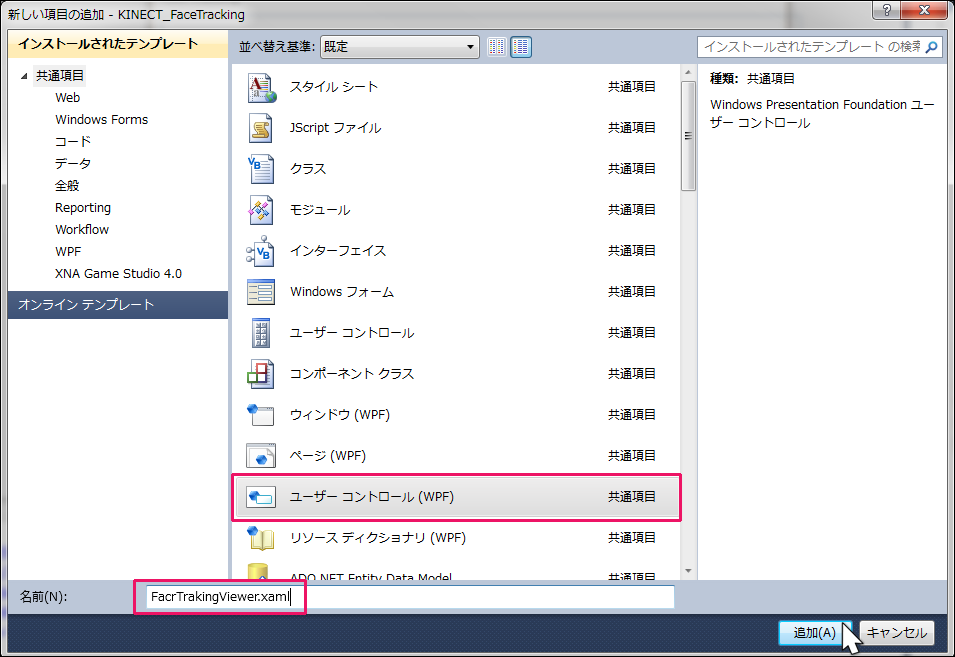Open the インストールされたテンプレート section header
Screen dimensions: 955x657
coord(118,44)
